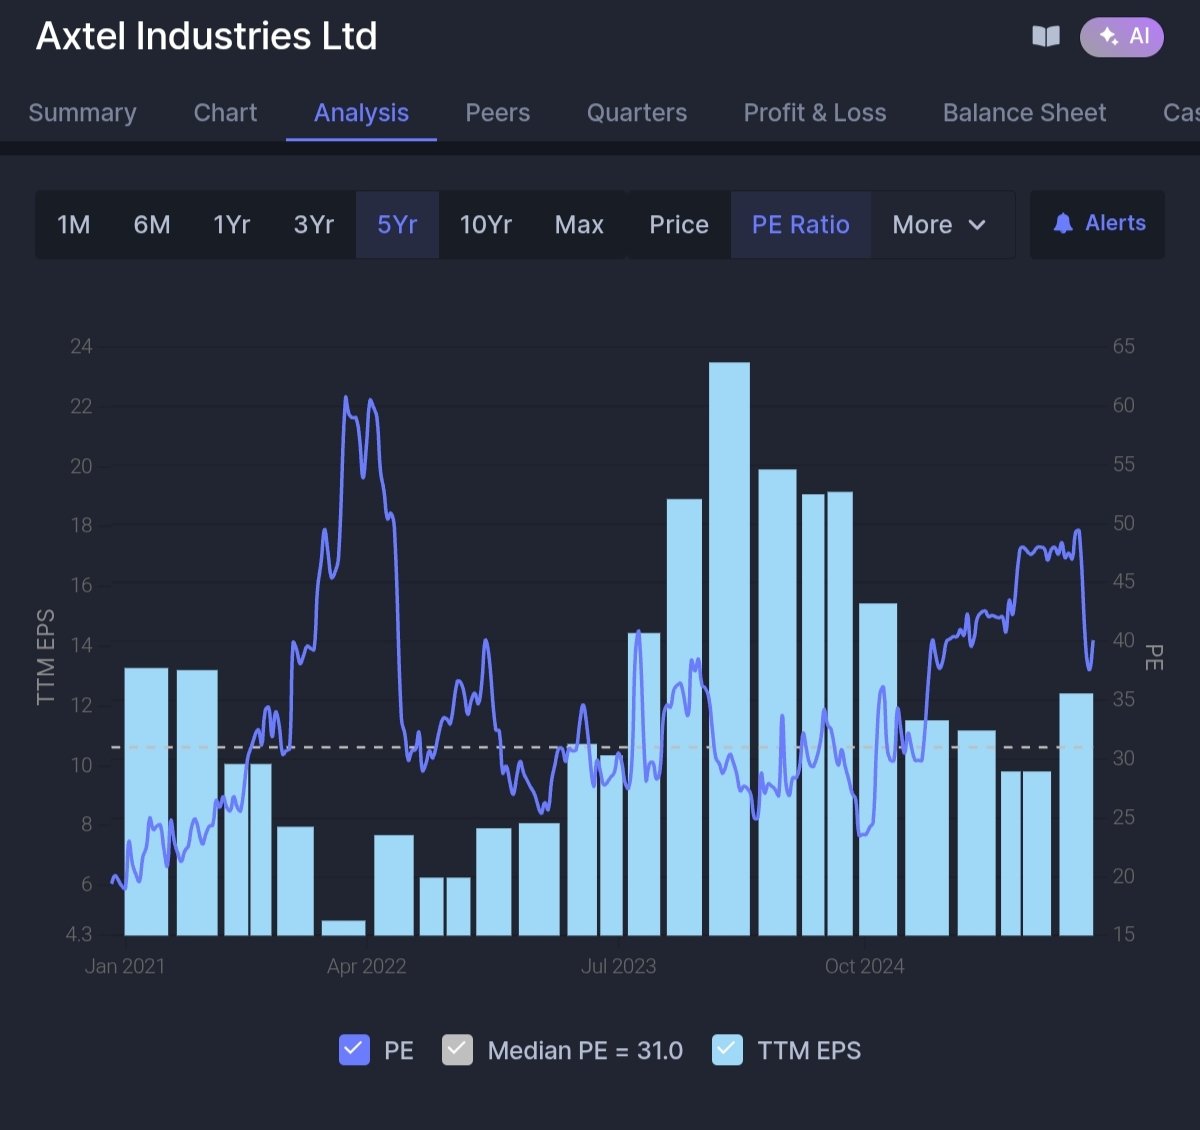The height and width of the screenshot is (1130, 1200).
Task: Open the Quarters tab
Action: [637, 113]
